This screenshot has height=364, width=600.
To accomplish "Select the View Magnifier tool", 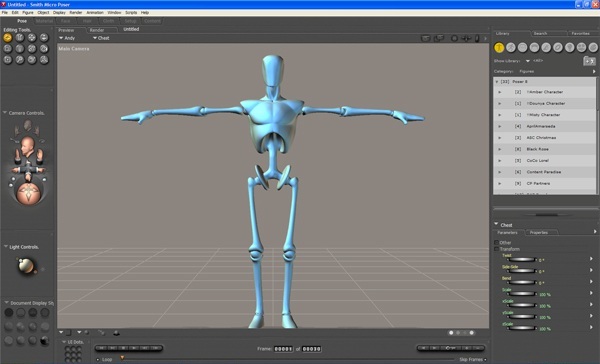I will point(20,60).
